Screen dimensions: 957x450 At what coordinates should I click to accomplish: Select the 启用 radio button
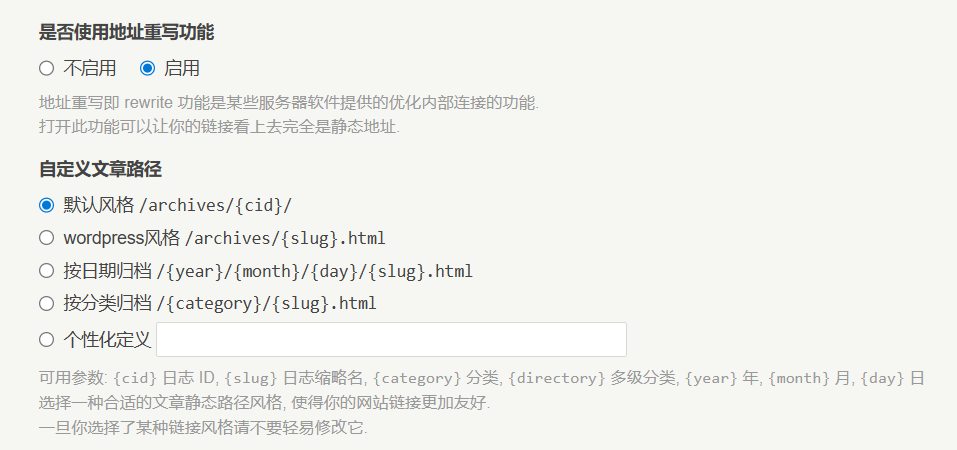(x=148, y=69)
